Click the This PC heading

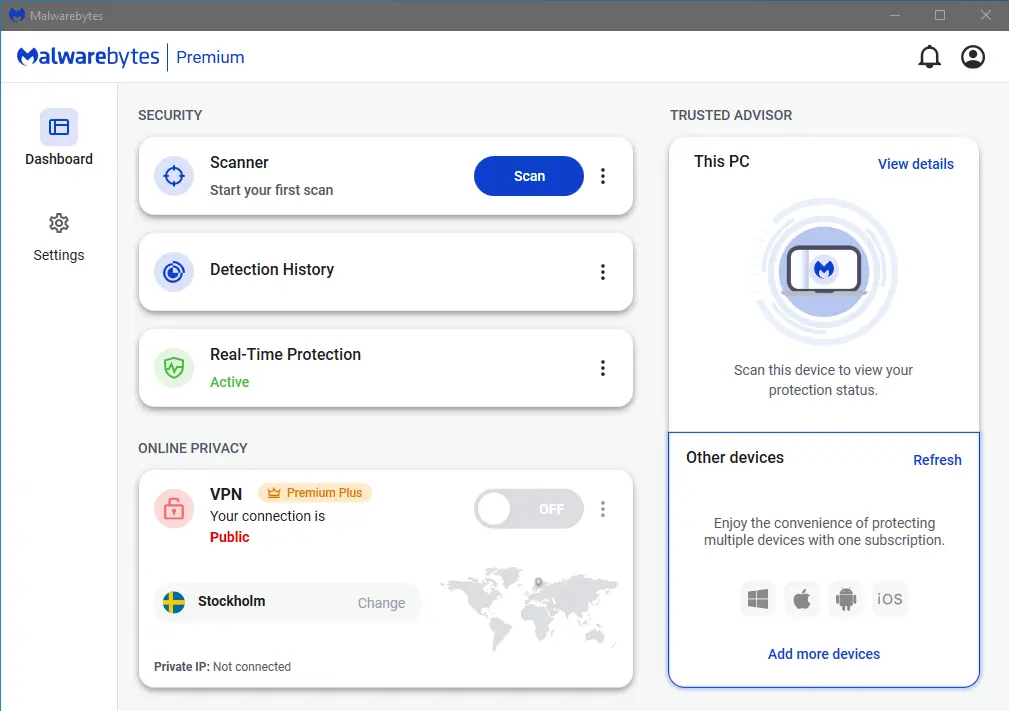[722, 162]
